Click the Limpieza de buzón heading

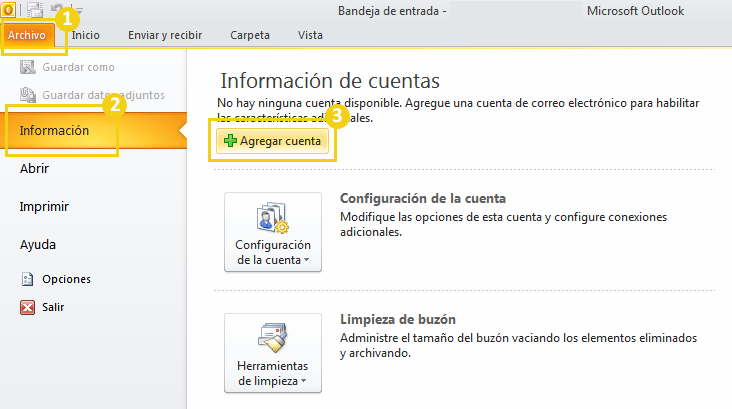[x=398, y=319]
